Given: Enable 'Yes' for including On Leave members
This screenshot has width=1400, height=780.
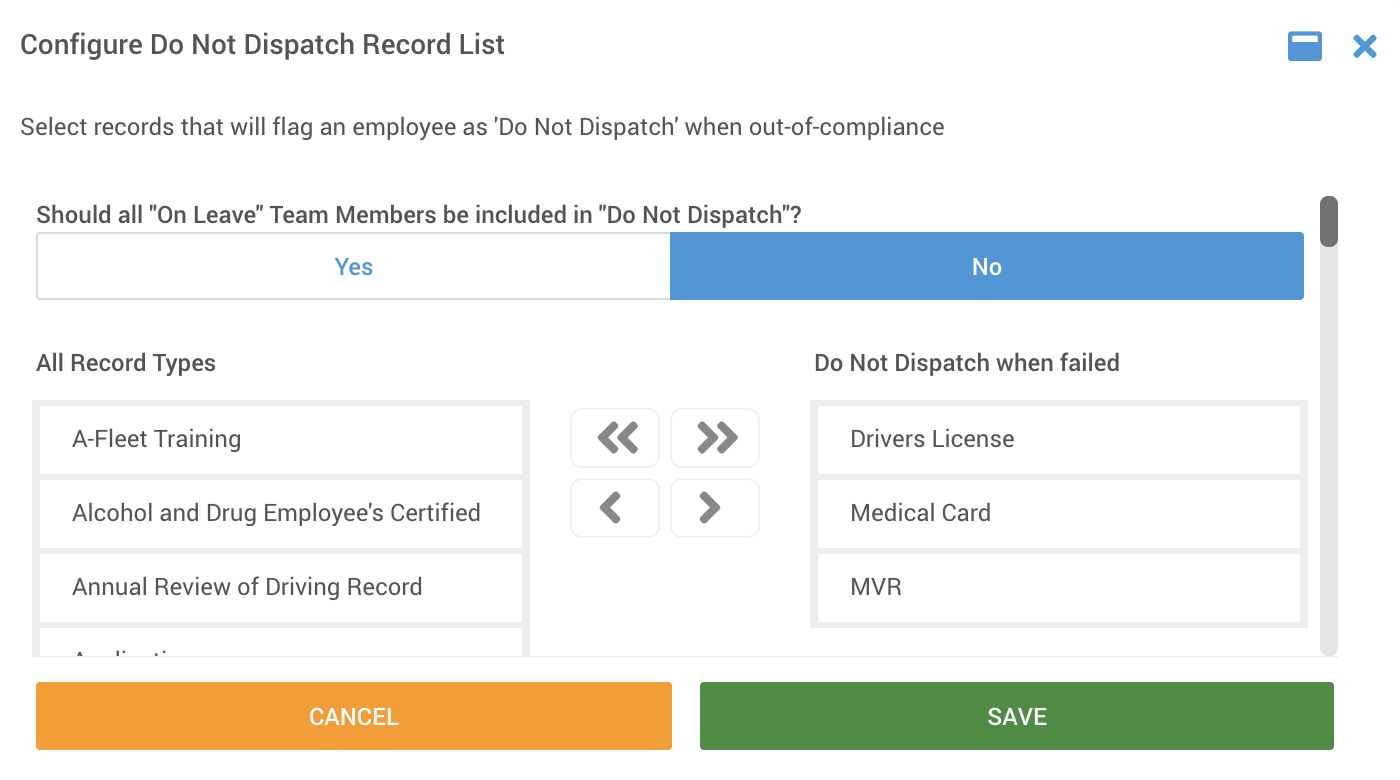Looking at the screenshot, I should (x=353, y=266).
